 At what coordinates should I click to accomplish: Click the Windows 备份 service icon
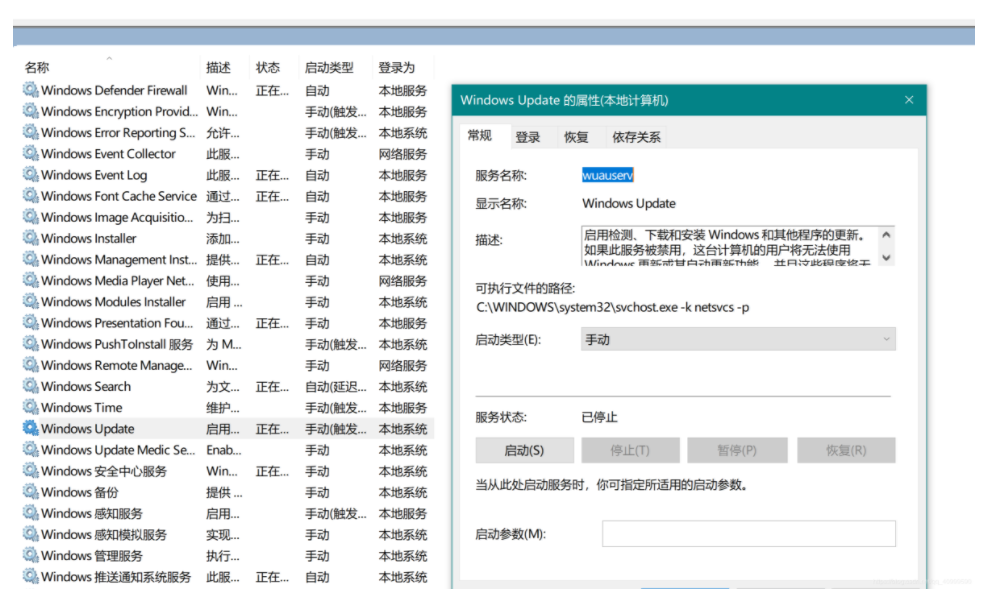point(30,492)
